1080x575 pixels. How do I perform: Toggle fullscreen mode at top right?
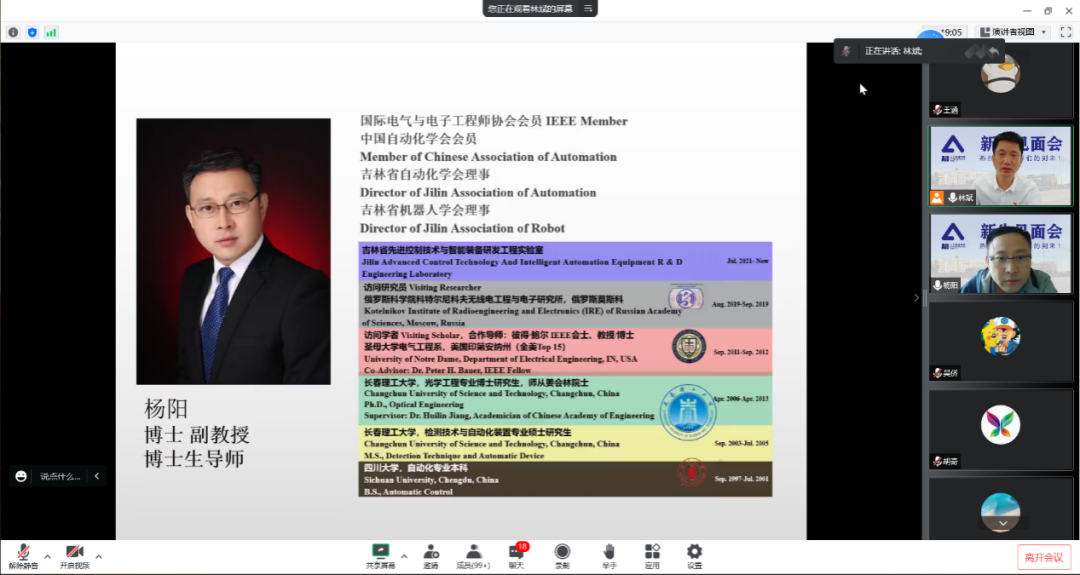pos(1065,32)
